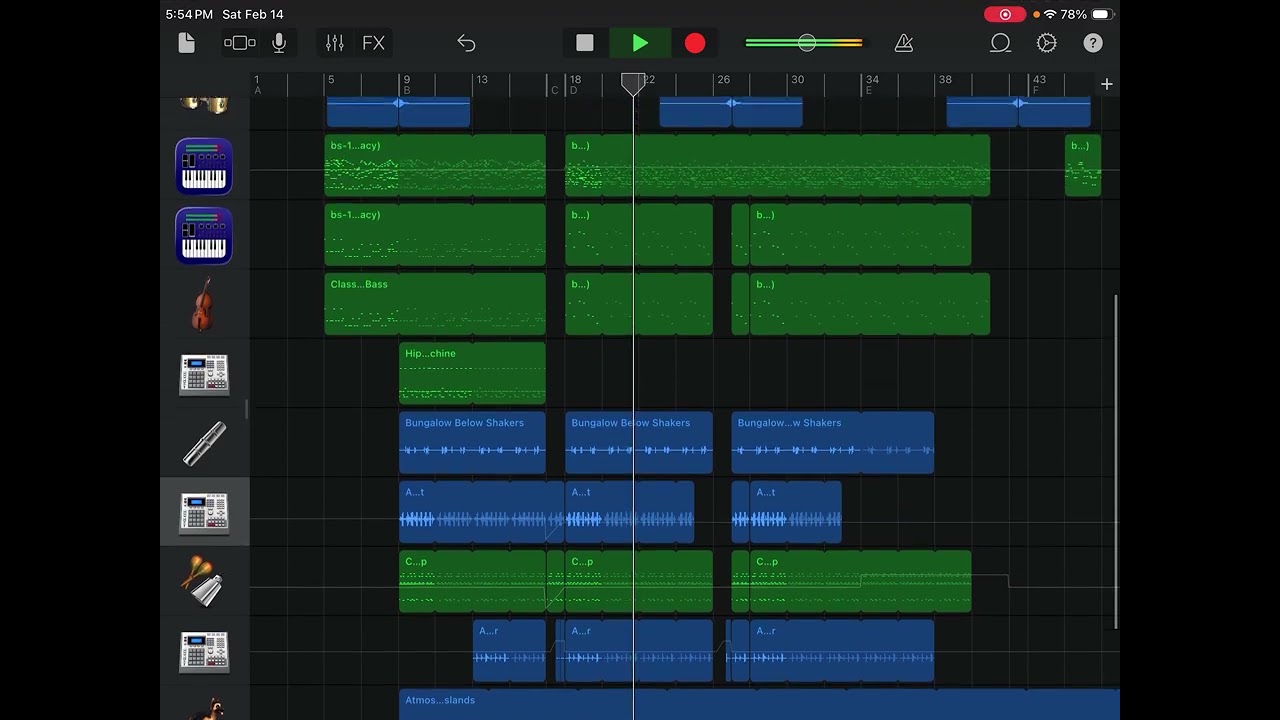Add song section with plus button
The width and height of the screenshot is (1280, 720).
coord(1107,84)
